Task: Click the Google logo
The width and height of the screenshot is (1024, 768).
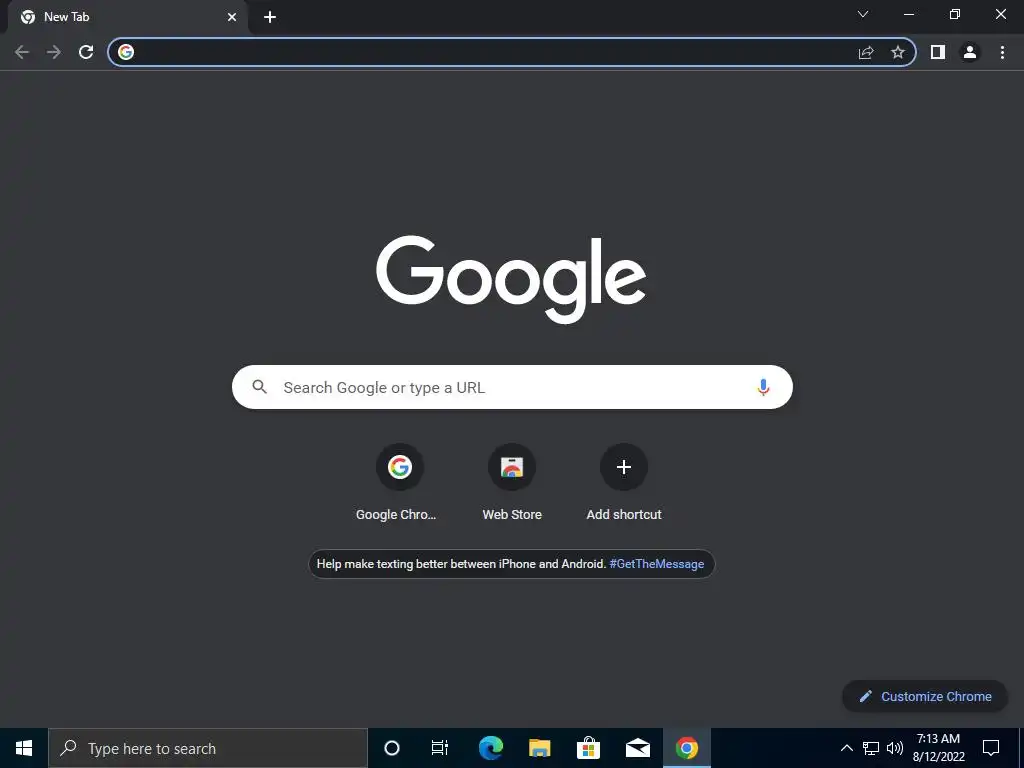Action: point(511,279)
